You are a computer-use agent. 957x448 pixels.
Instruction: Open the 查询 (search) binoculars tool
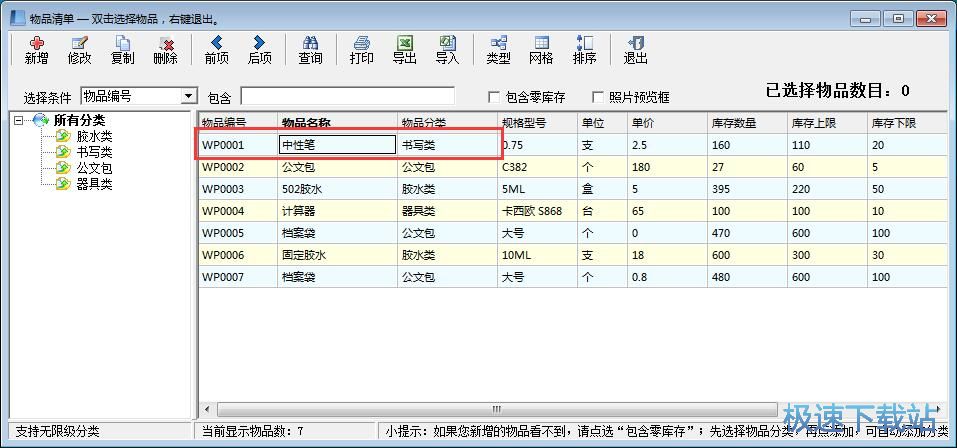(310, 50)
